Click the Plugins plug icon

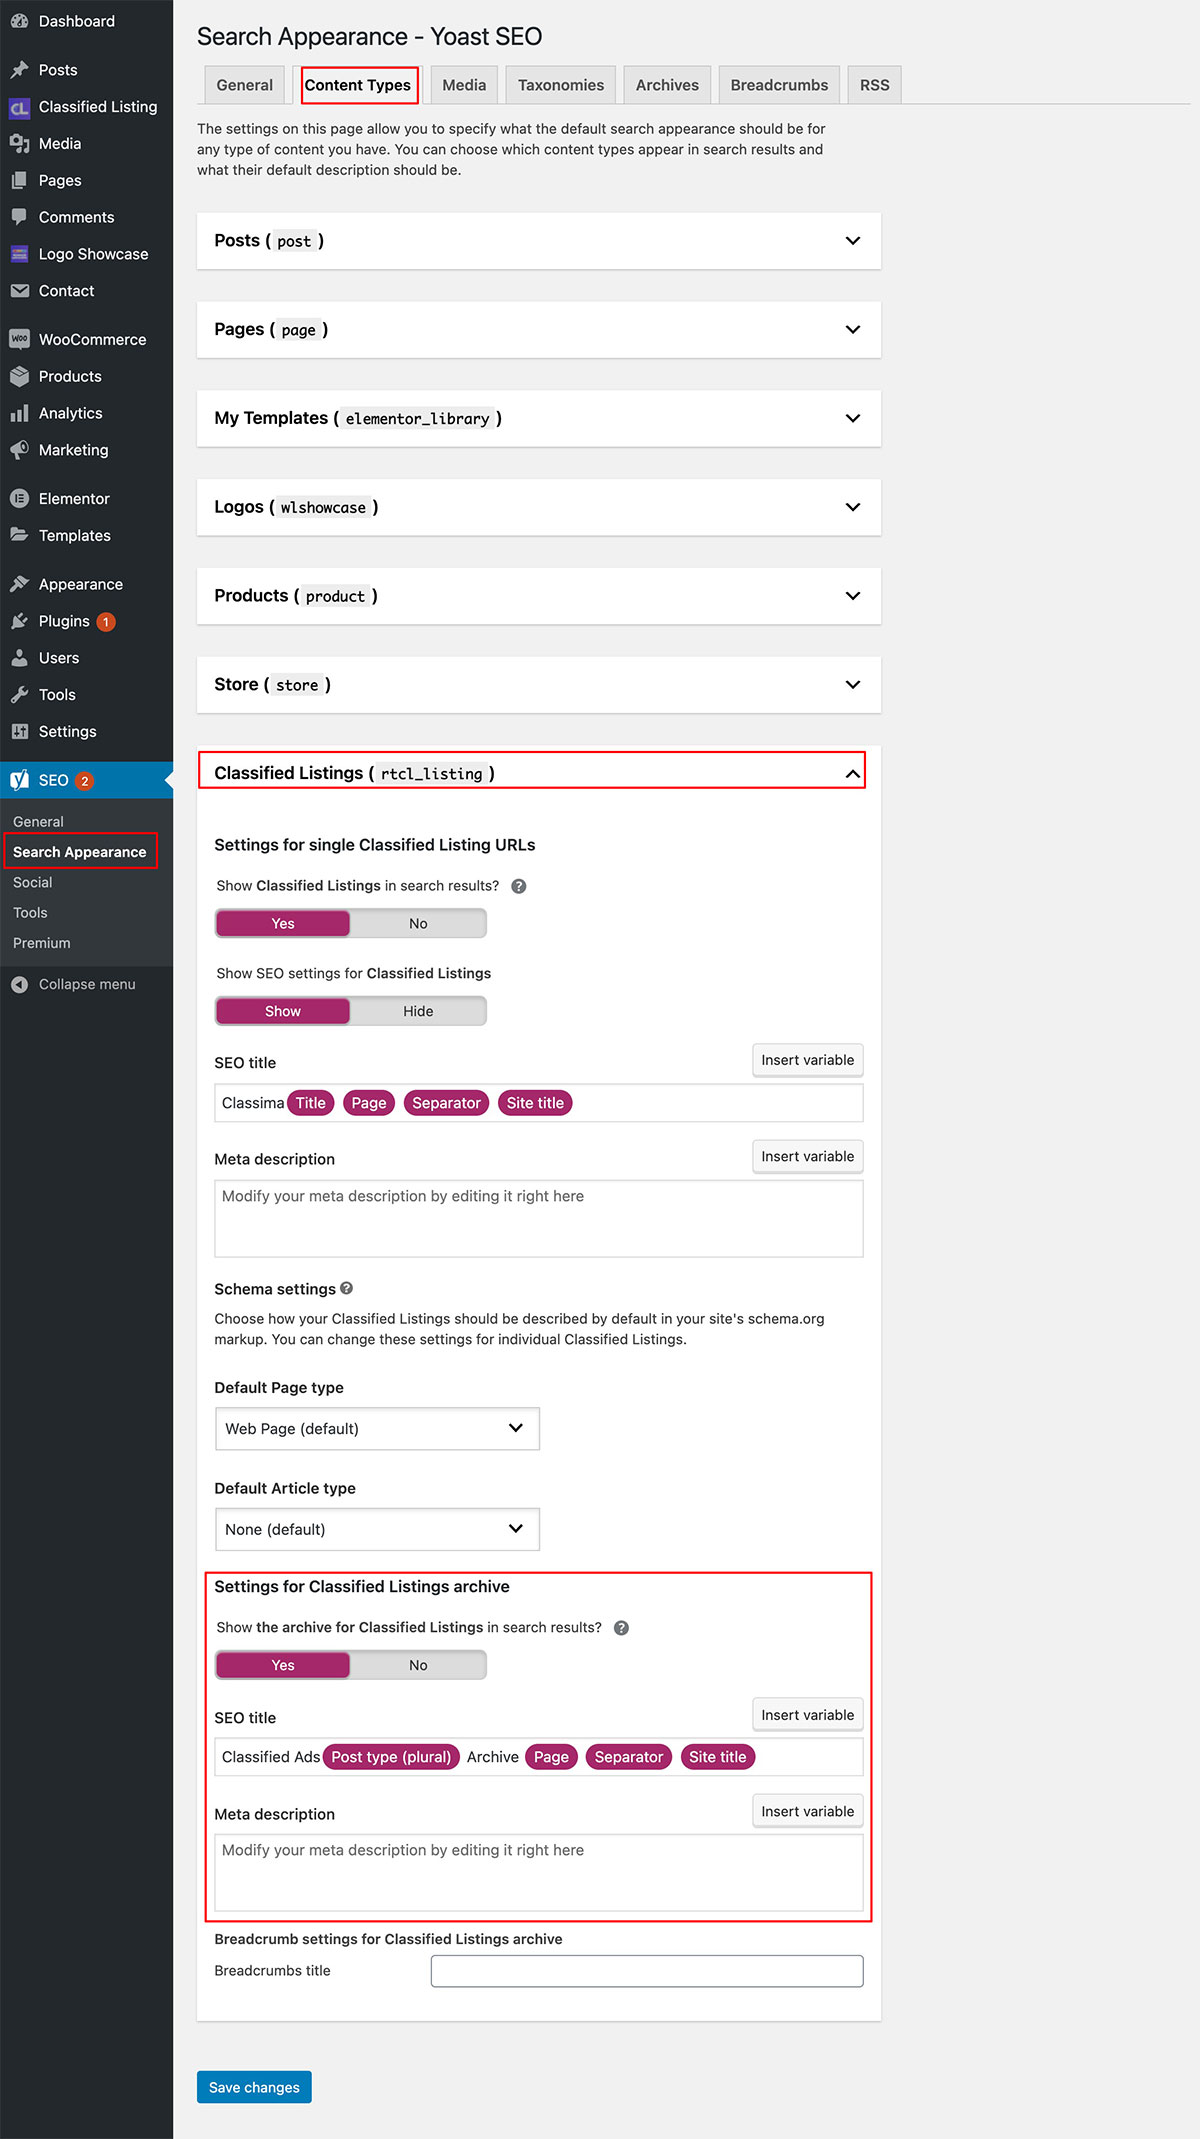[19, 621]
